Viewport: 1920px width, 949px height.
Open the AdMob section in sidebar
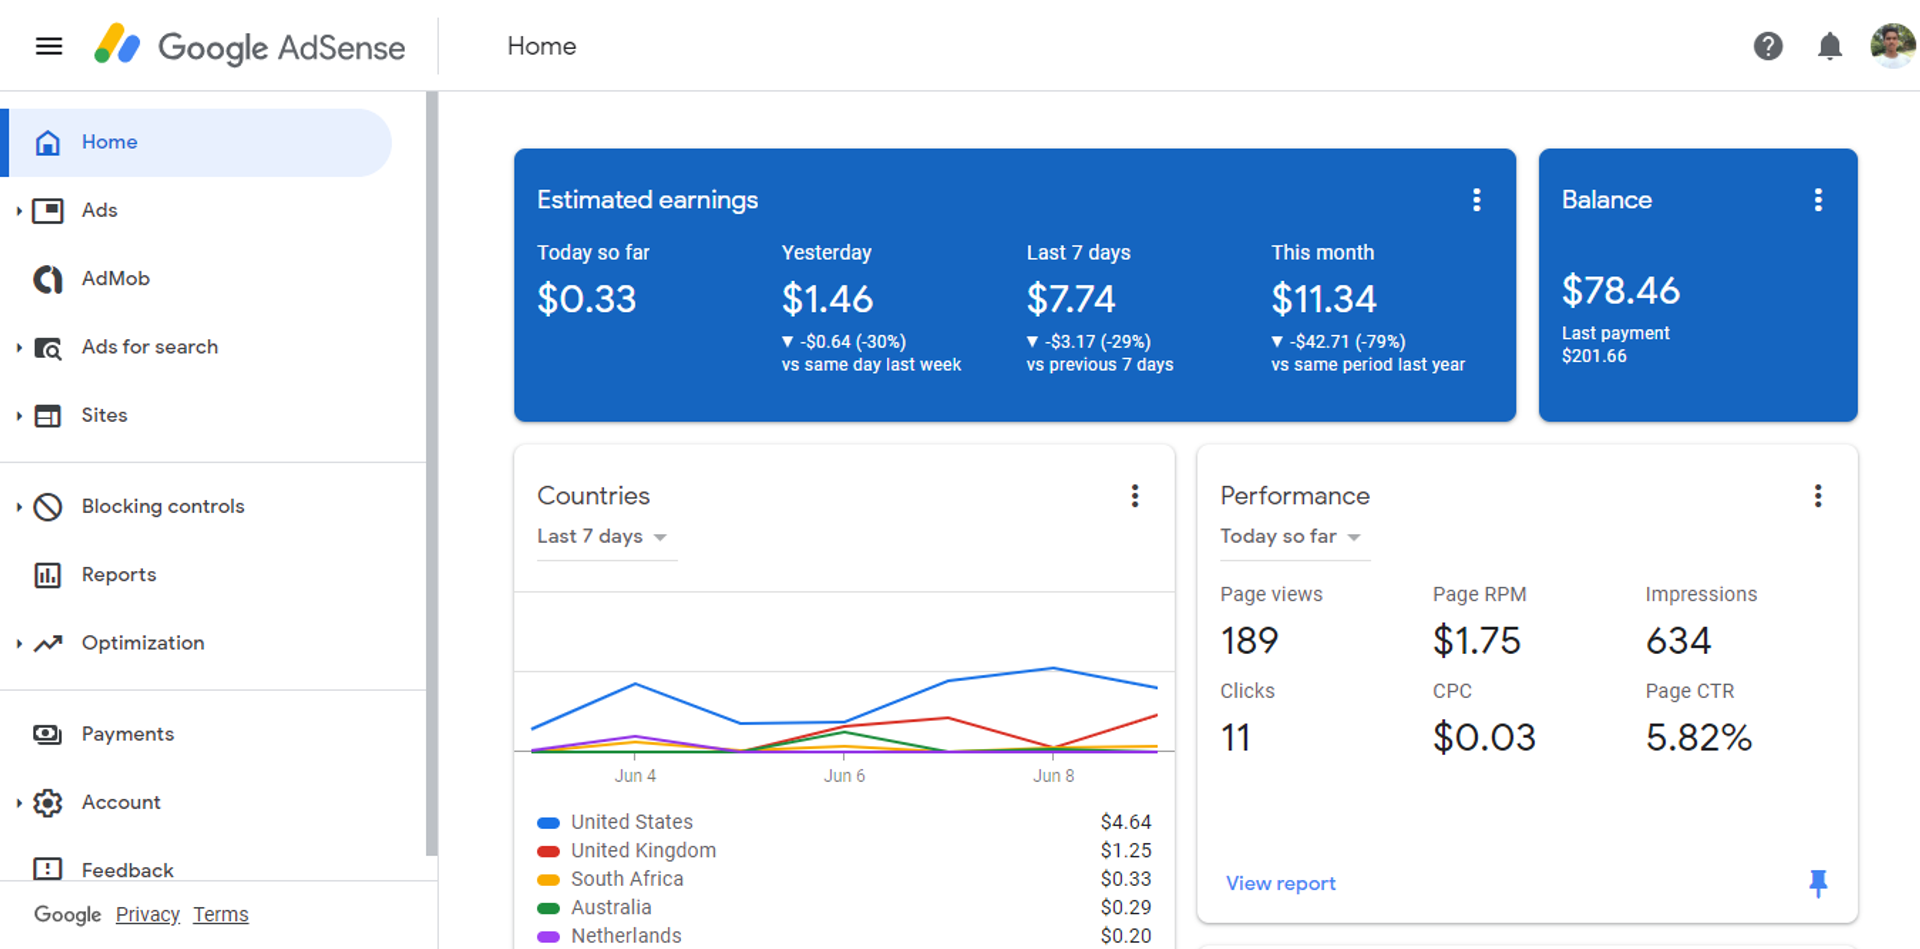tap(114, 279)
